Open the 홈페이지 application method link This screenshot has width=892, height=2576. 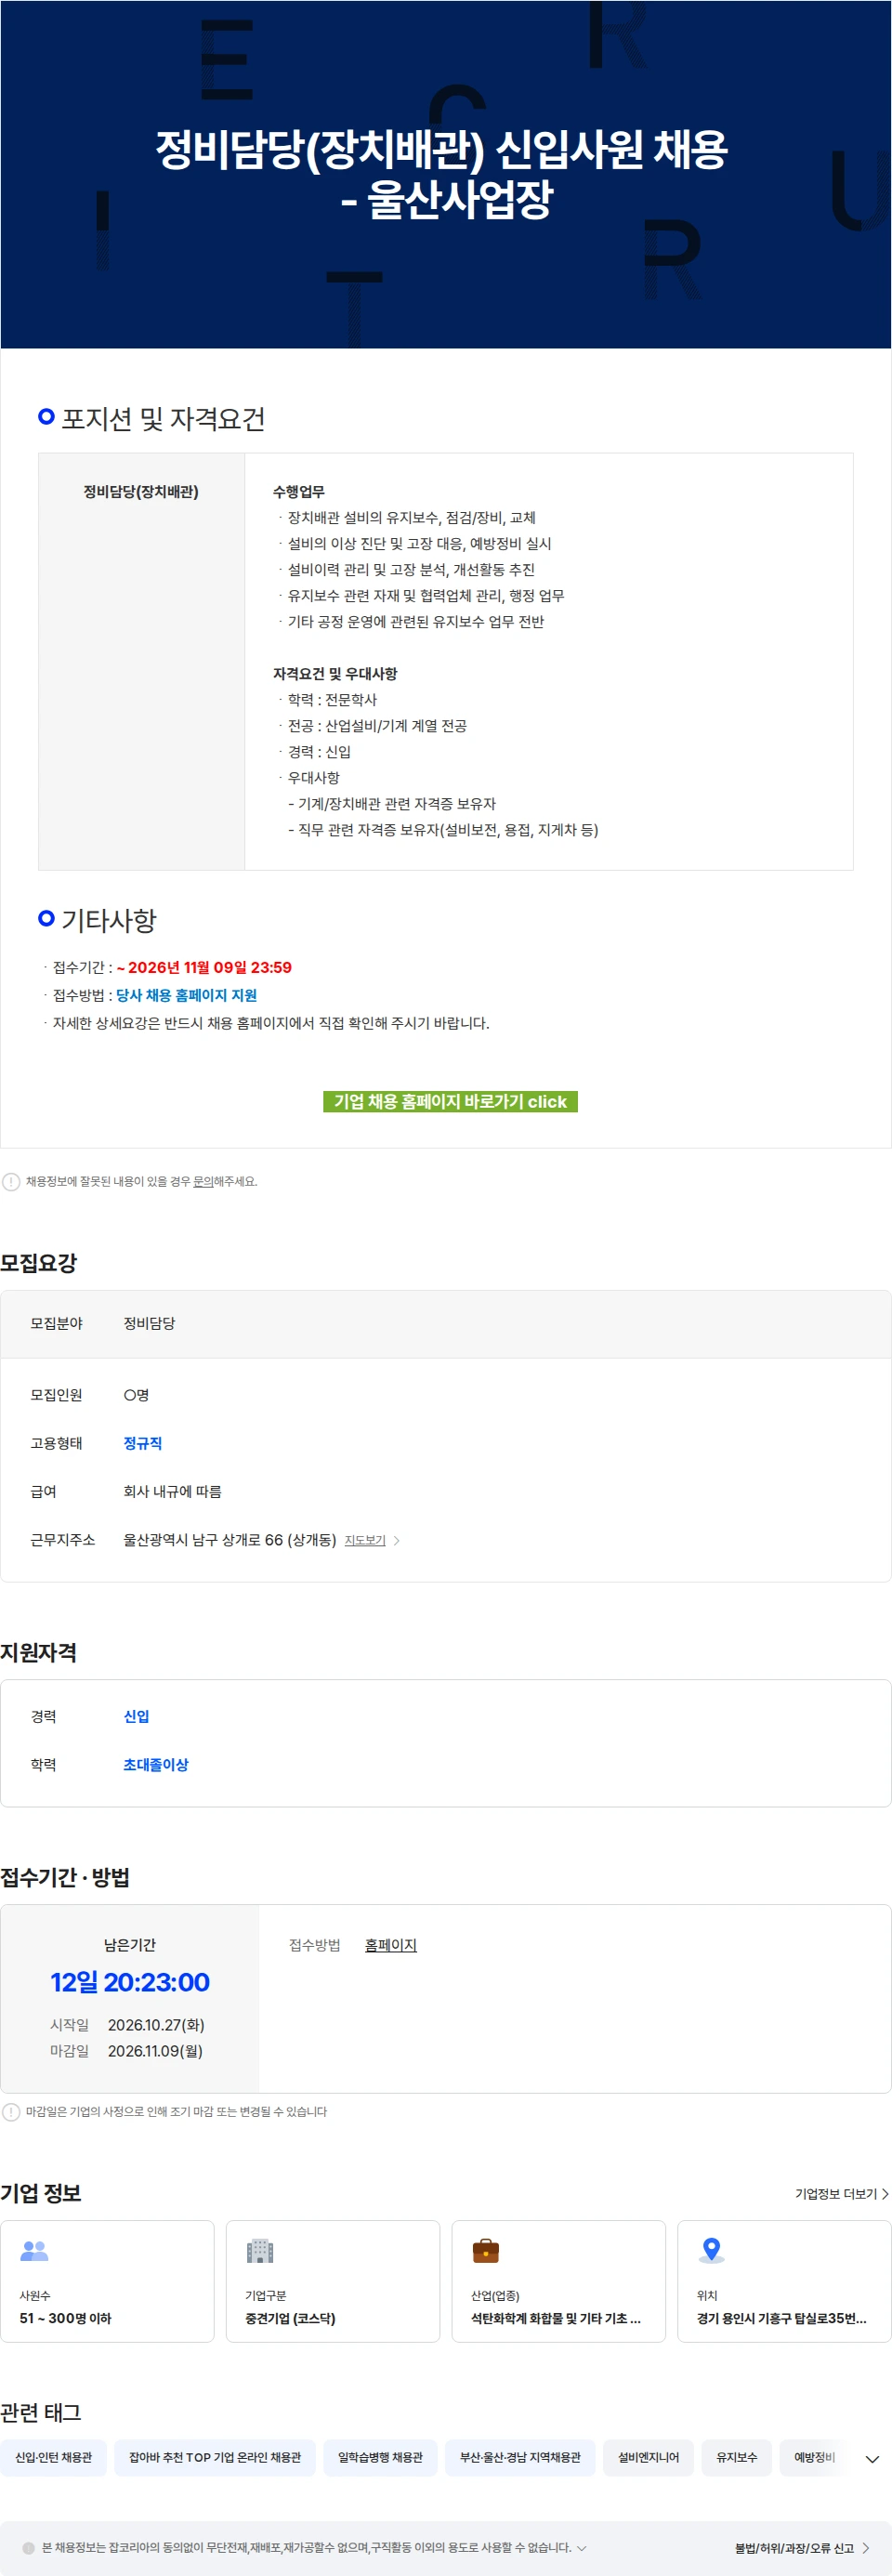(391, 1944)
